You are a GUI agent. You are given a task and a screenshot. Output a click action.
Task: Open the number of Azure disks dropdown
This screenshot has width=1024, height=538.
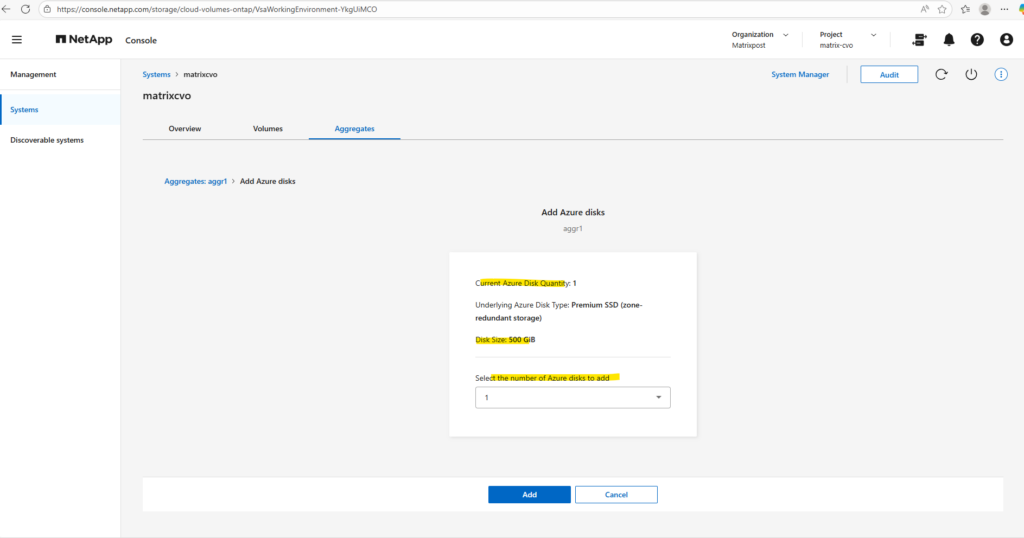pyautogui.click(x=572, y=398)
